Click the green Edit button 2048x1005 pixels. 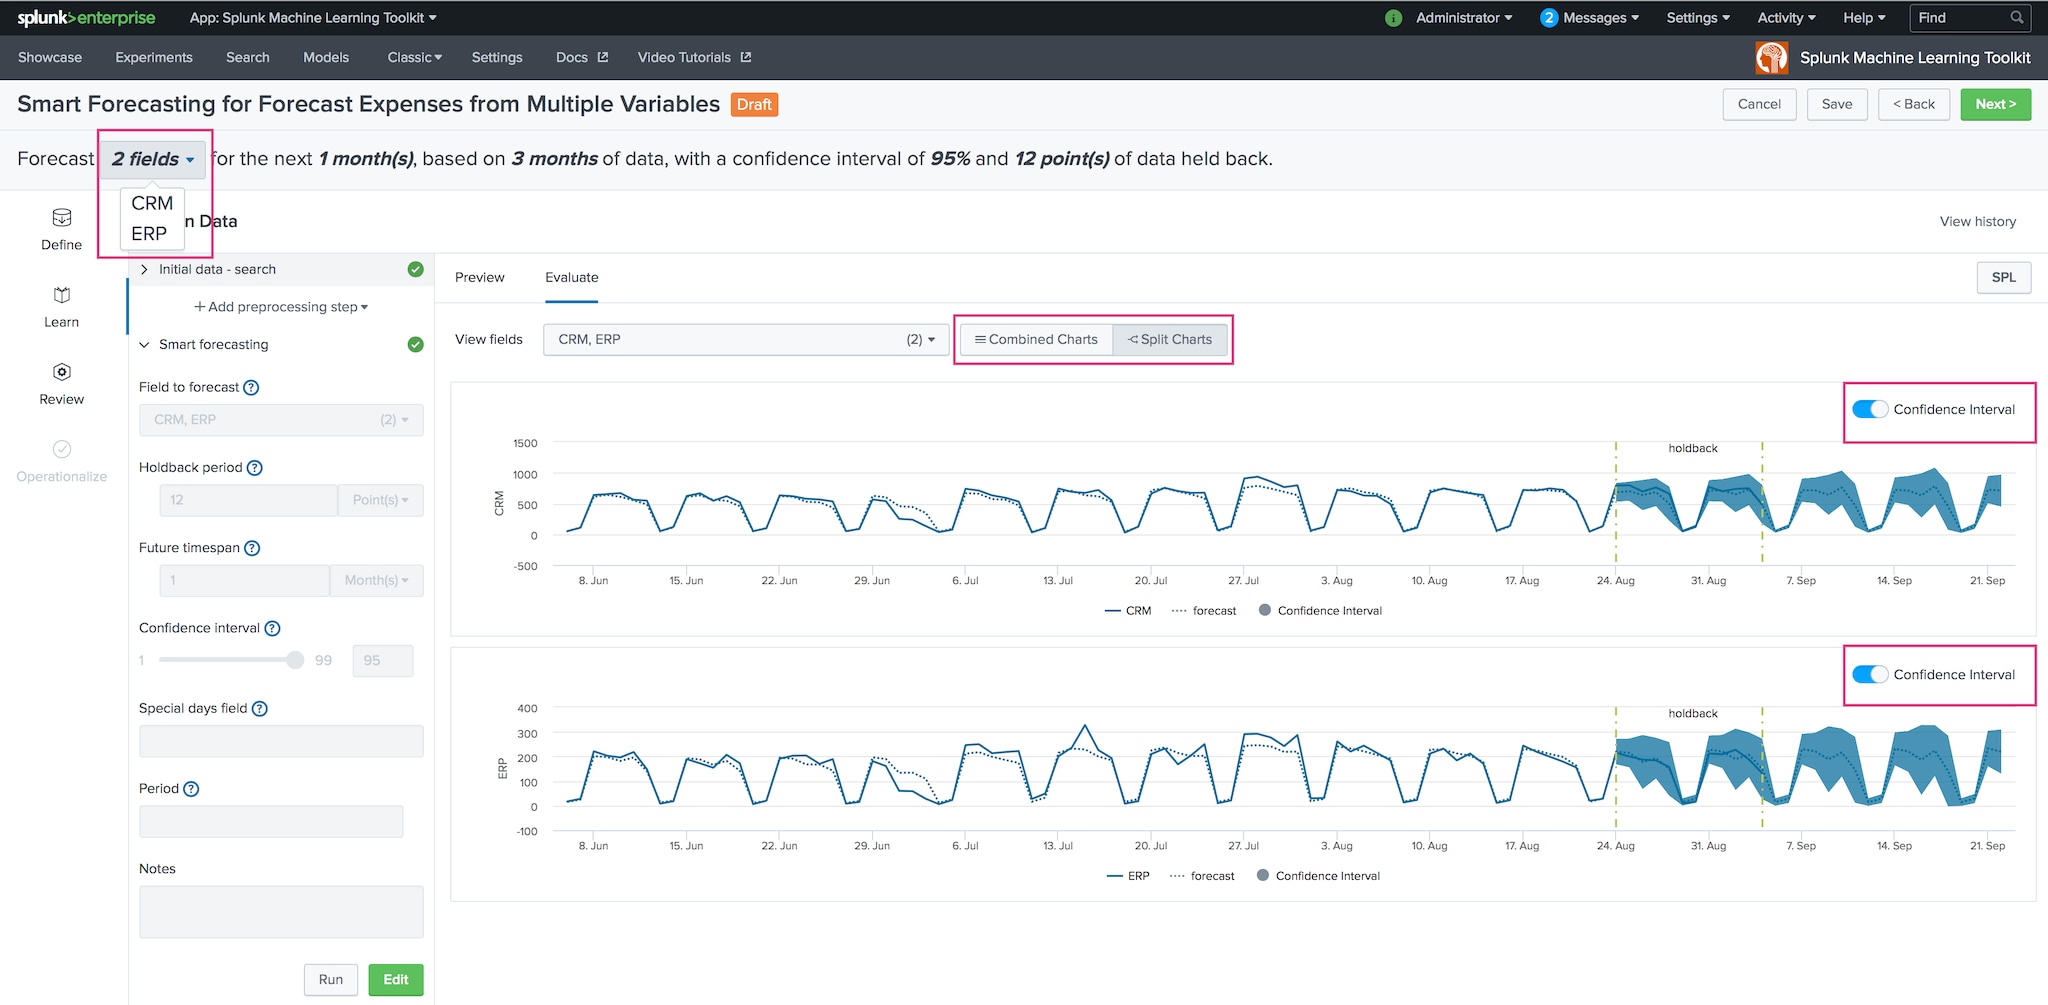pos(396,980)
